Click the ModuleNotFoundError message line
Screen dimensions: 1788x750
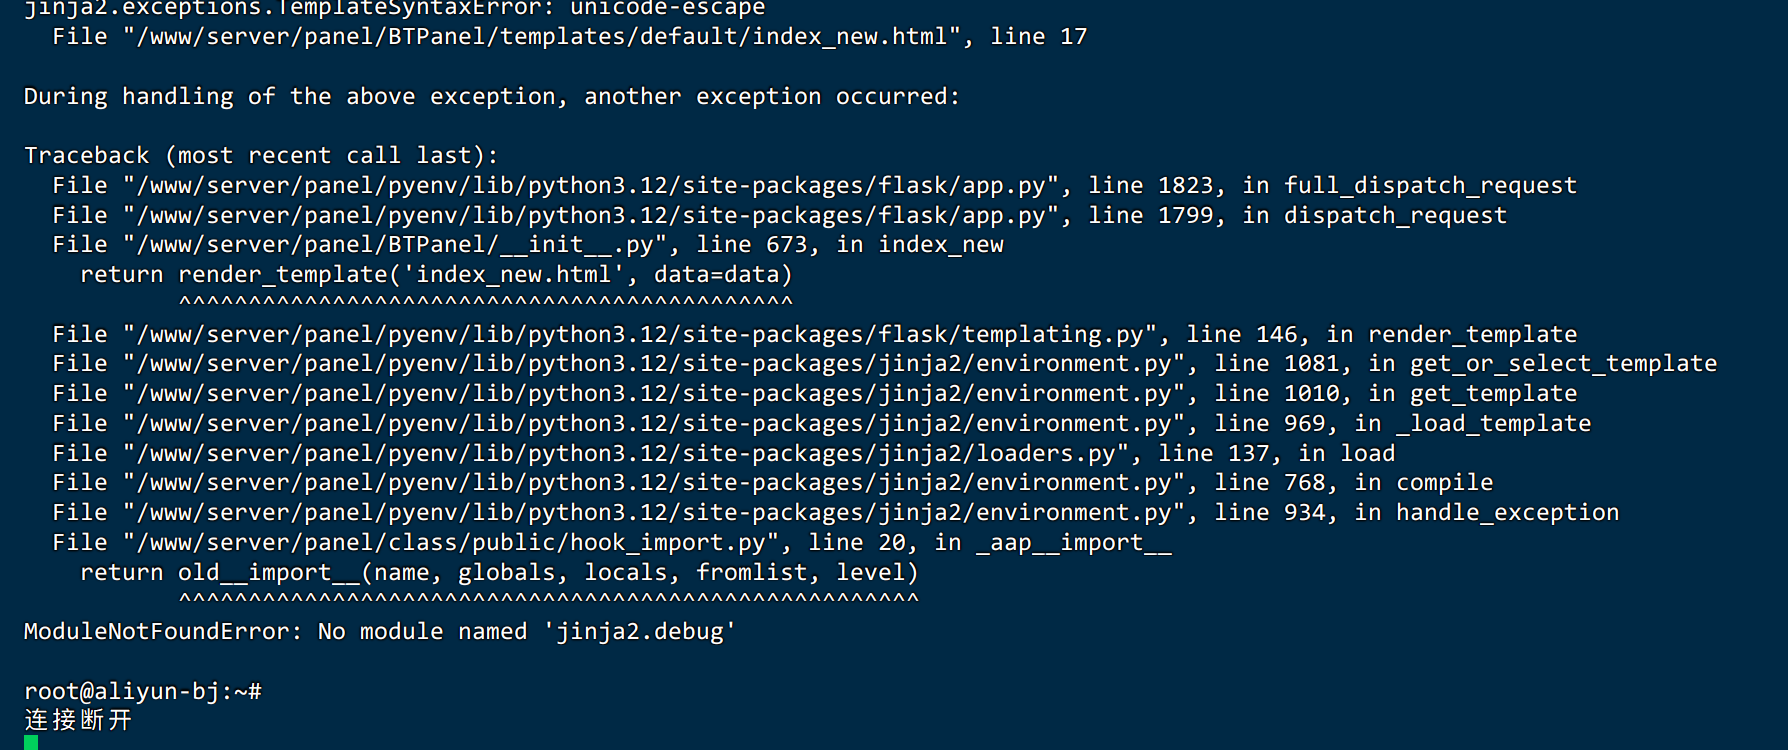(x=380, y=632)
